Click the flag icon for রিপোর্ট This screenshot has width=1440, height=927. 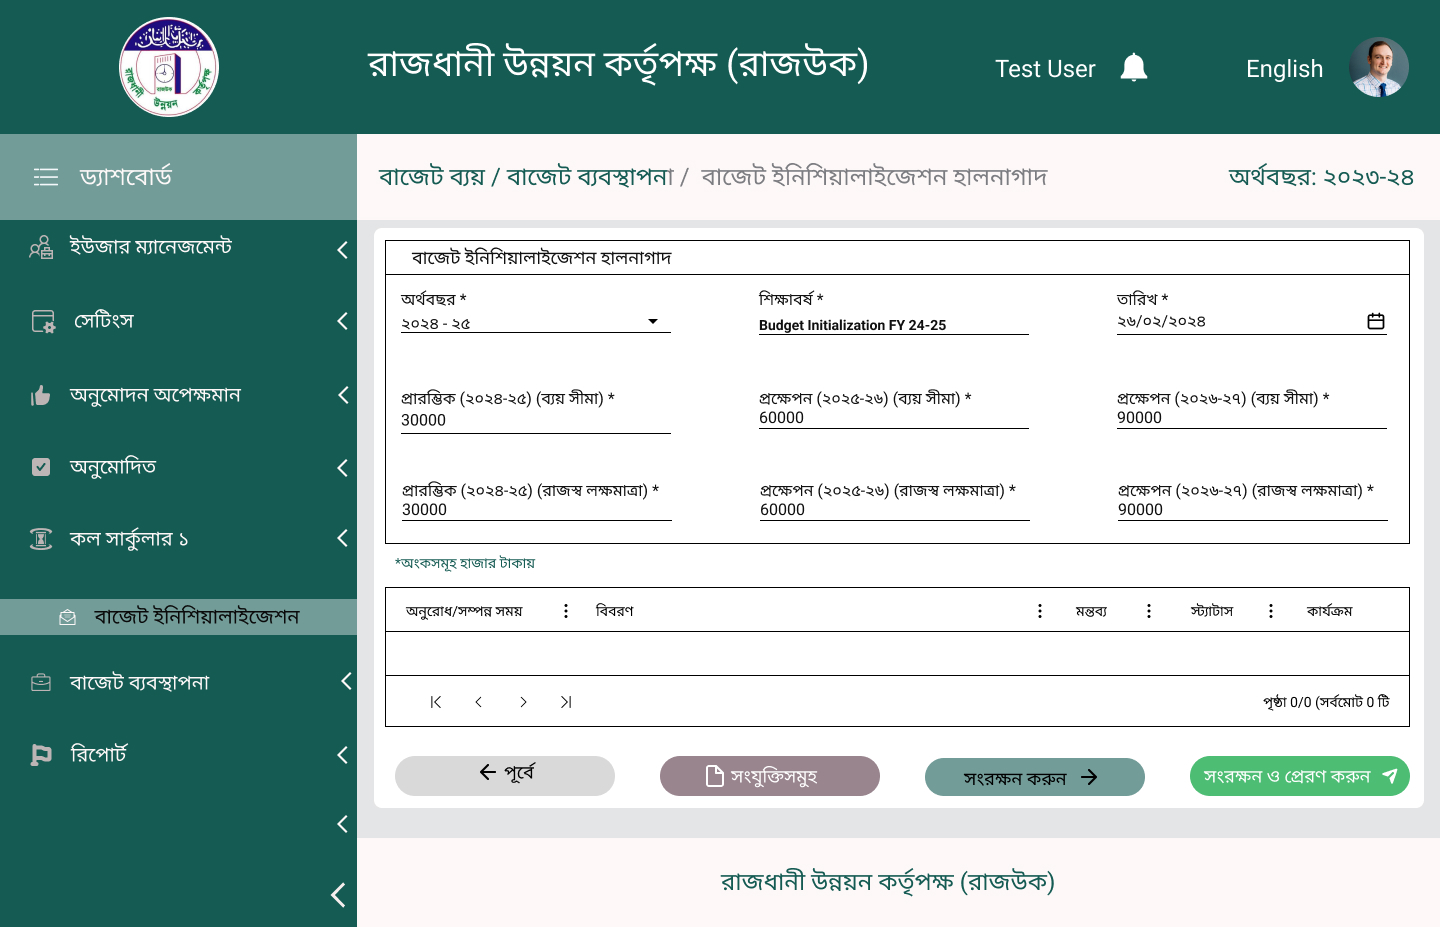(x=41, y=755)
